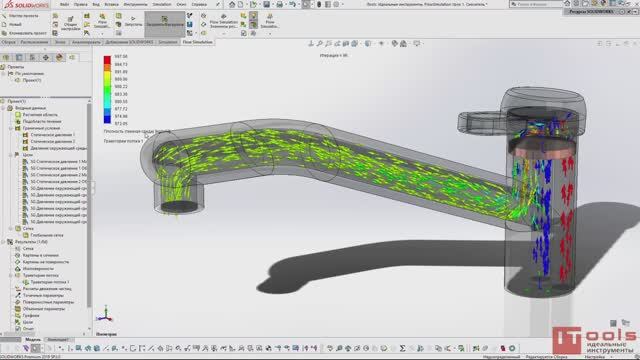
Task: Switch to the Анализировать ribbon tab
Action: (x=86, y=42)
